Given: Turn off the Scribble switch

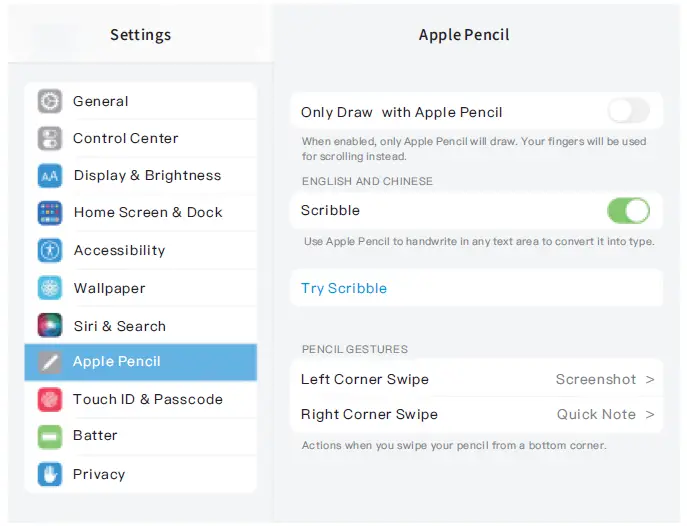Looking at the screenshot, I should (x=628, y=211).
